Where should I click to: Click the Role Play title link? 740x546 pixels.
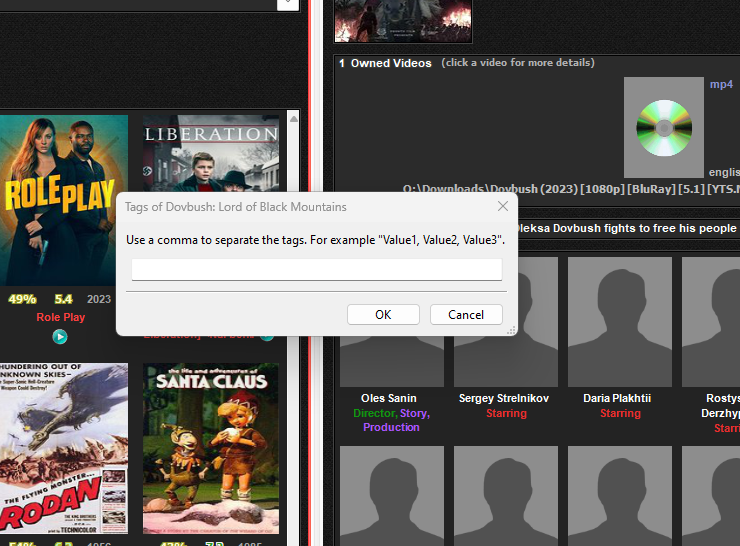click(x=60, y=317)
